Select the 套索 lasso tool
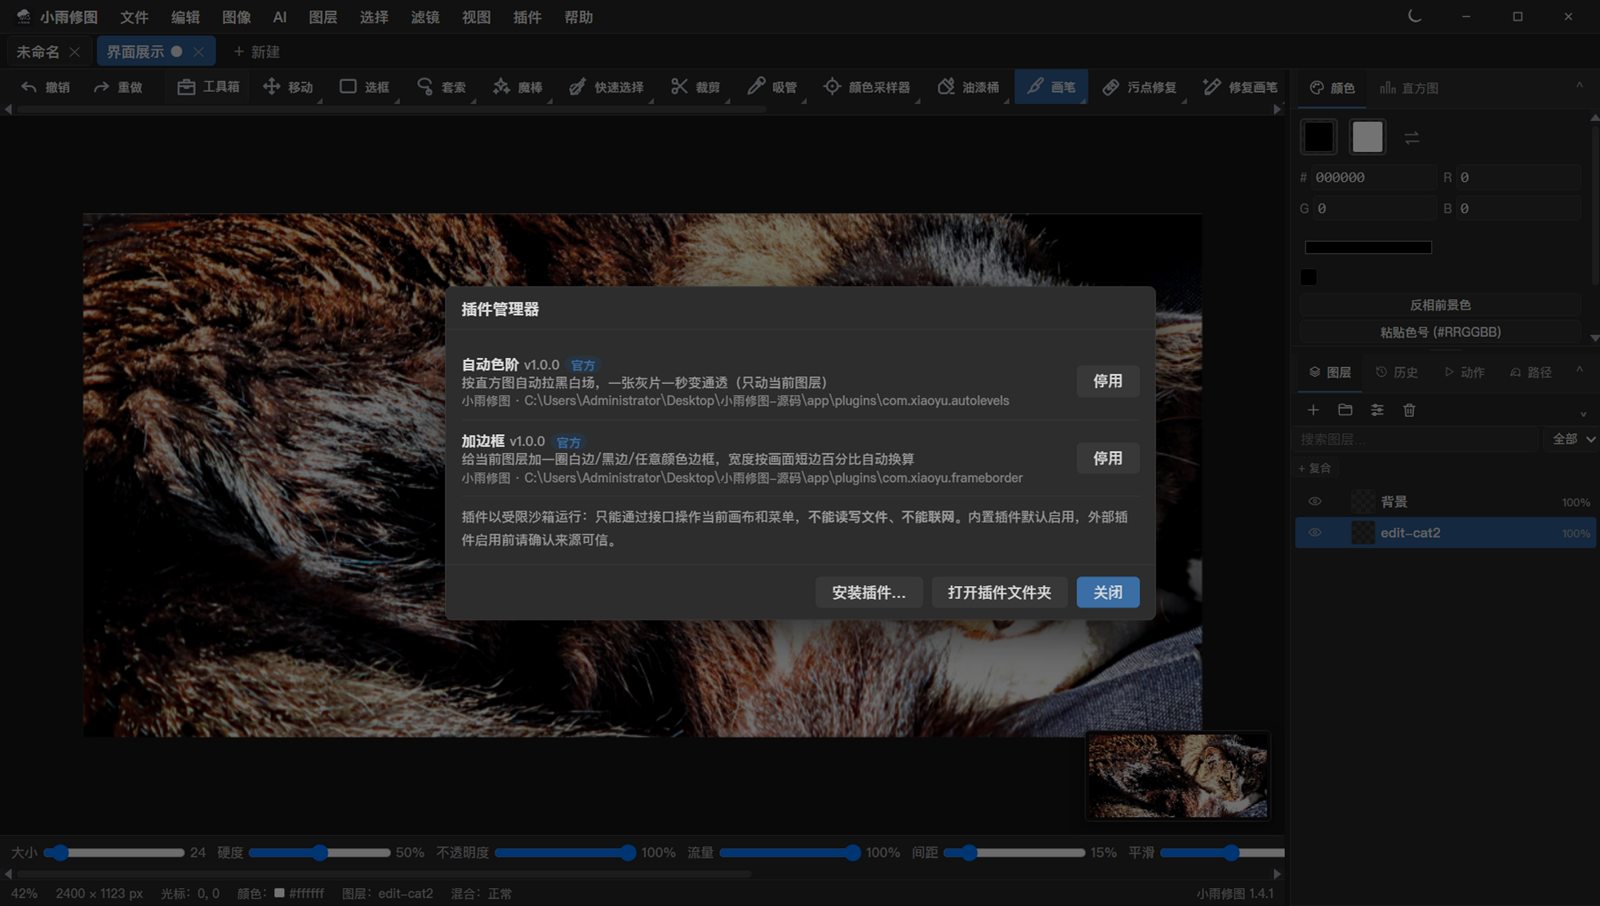1600x906 pixels. (441, 87)
